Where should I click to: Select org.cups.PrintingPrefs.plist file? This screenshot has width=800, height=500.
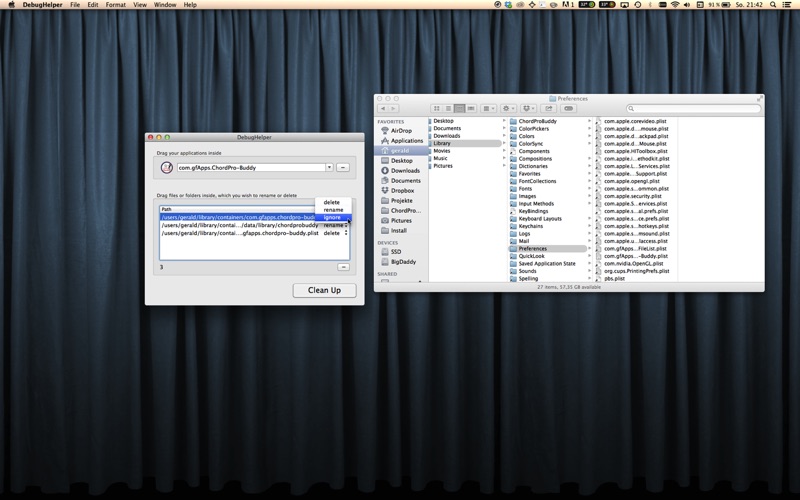pyautogui.click(x=636, y=271)
